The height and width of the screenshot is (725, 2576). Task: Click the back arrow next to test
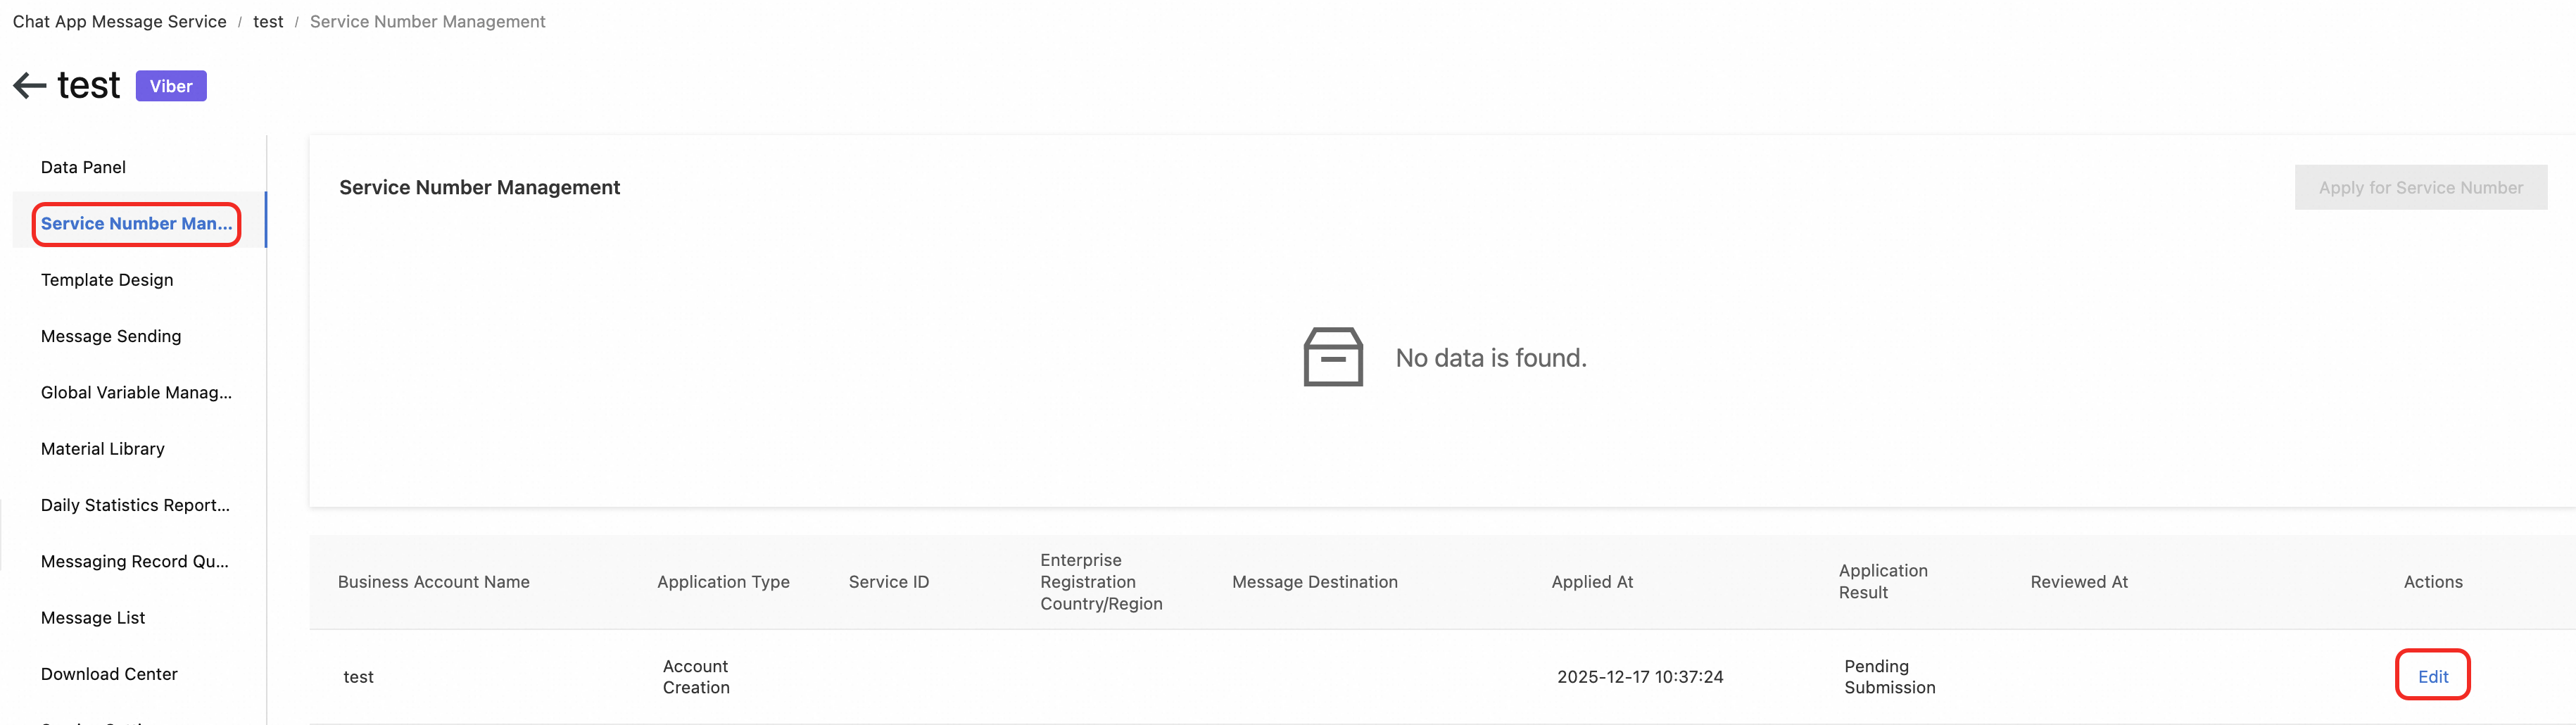pos(30,86)
